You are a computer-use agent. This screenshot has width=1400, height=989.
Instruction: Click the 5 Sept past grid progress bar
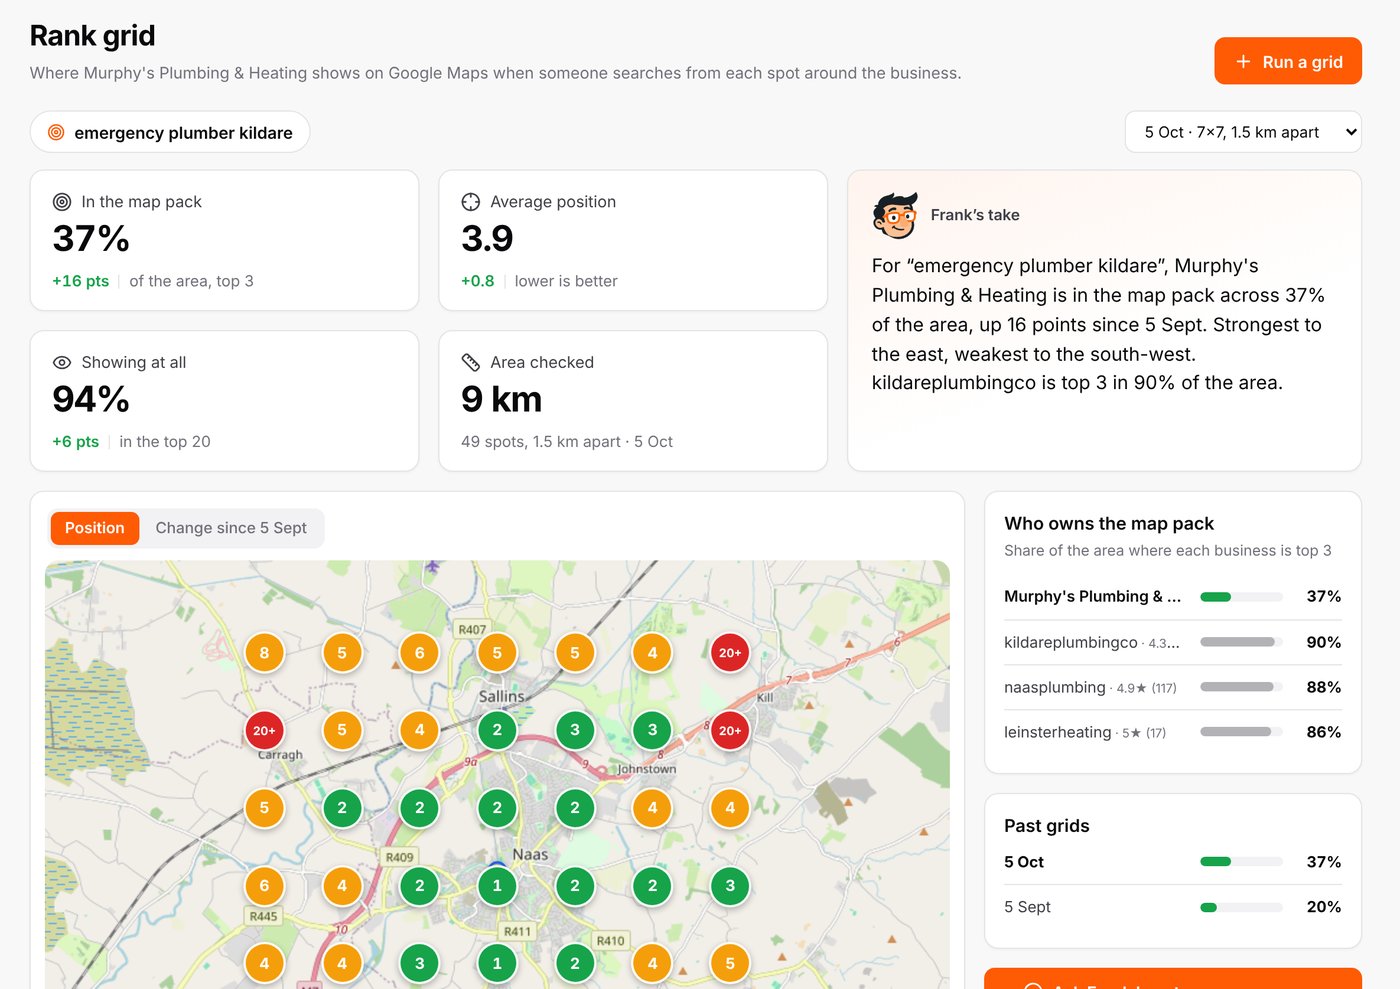pyautogui.click(x=1241, y=907)
